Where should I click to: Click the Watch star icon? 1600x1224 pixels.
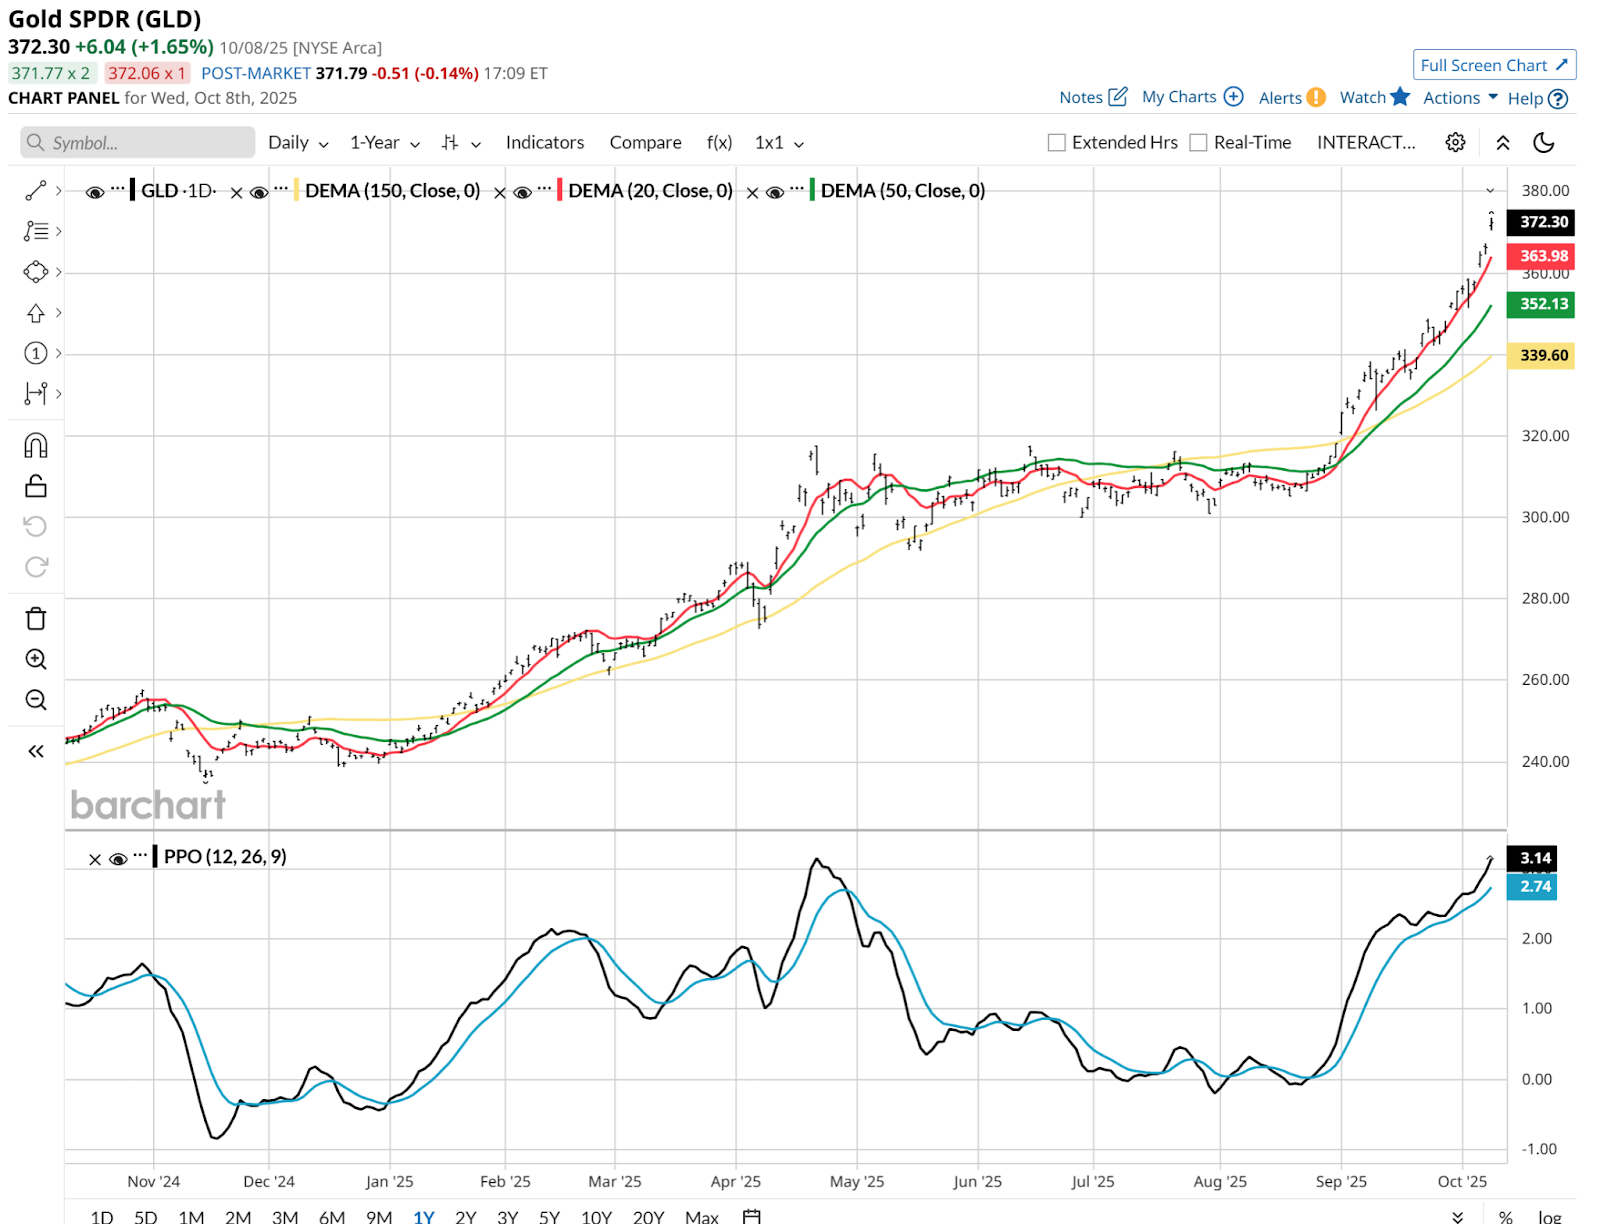tap(1400, 97)
